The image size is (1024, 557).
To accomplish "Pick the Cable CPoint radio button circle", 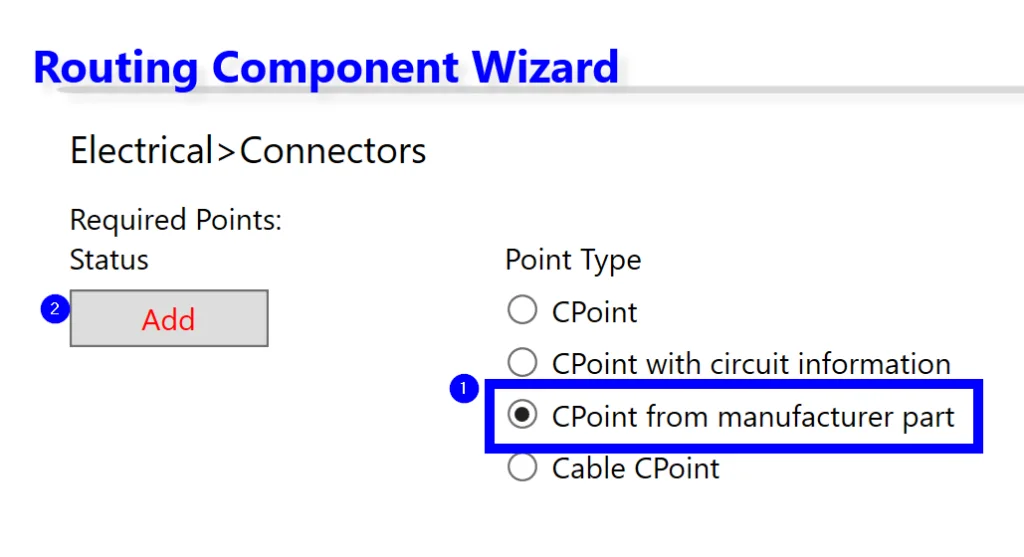I will 523,467.
